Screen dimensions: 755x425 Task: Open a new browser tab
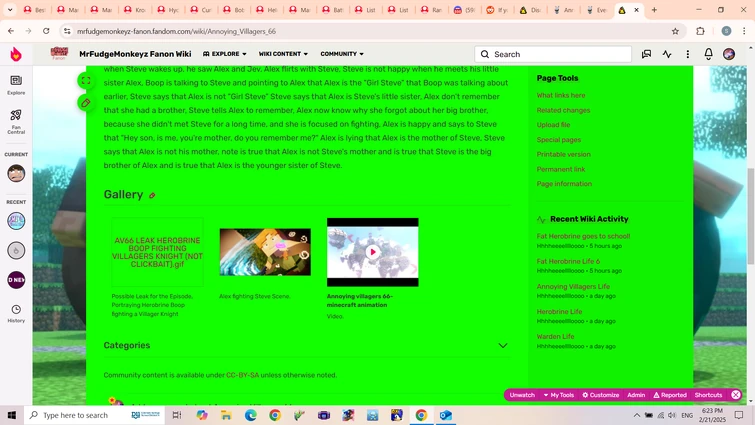pos(654,10)
